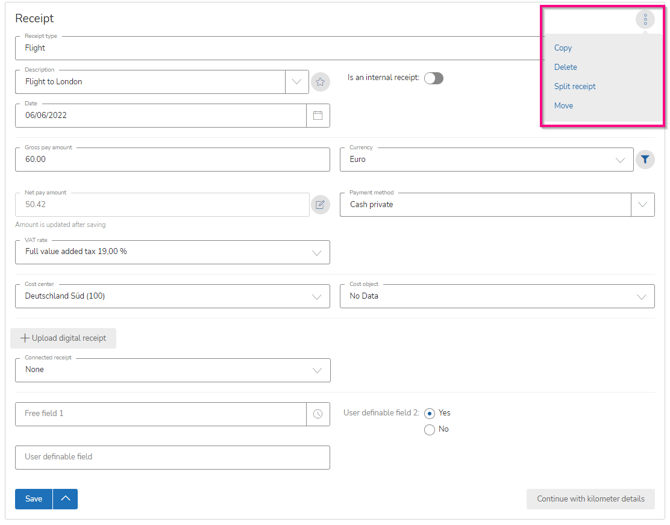Viewport: 670px width, 525px height.
Task: Choose Copy from the context menu
Action: pyautogui.click(x=563, y=48)
